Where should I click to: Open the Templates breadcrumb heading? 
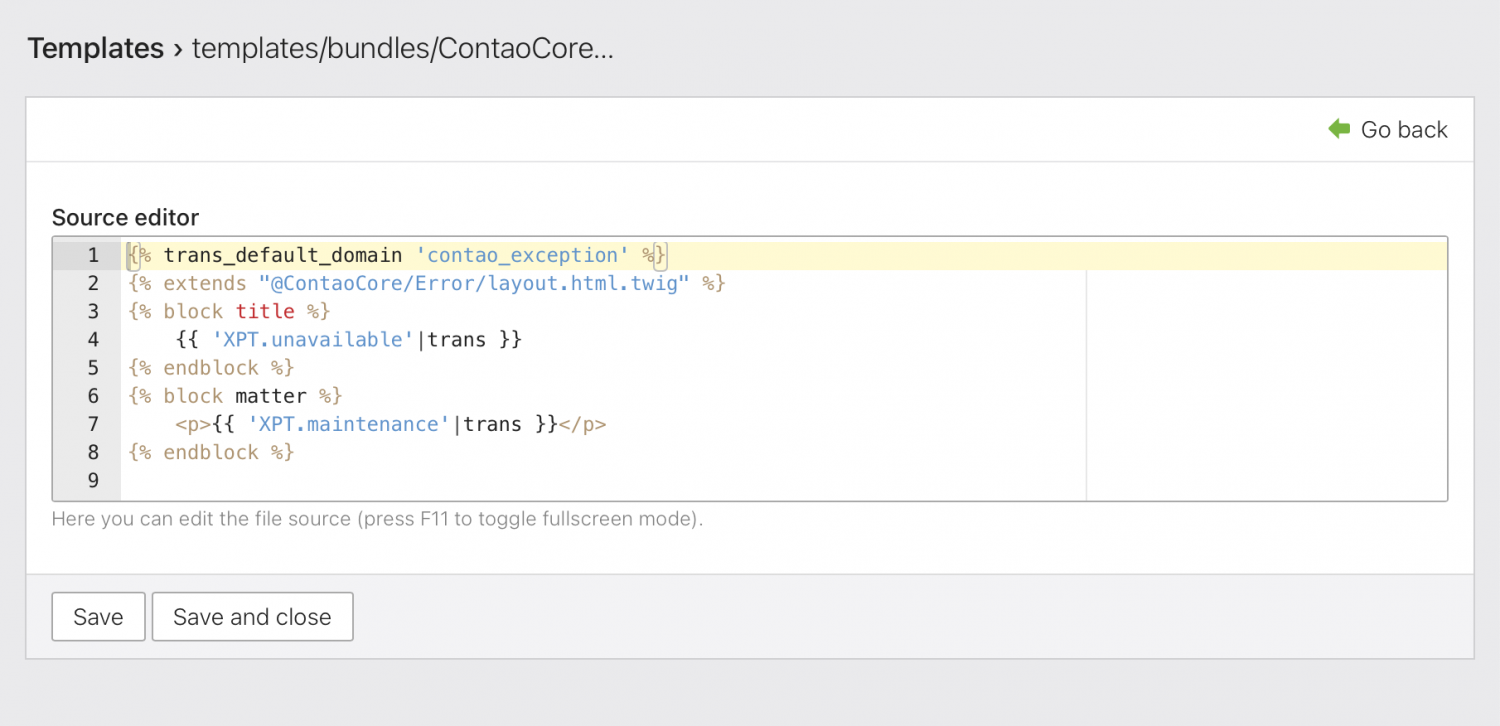tap(95, 48)
